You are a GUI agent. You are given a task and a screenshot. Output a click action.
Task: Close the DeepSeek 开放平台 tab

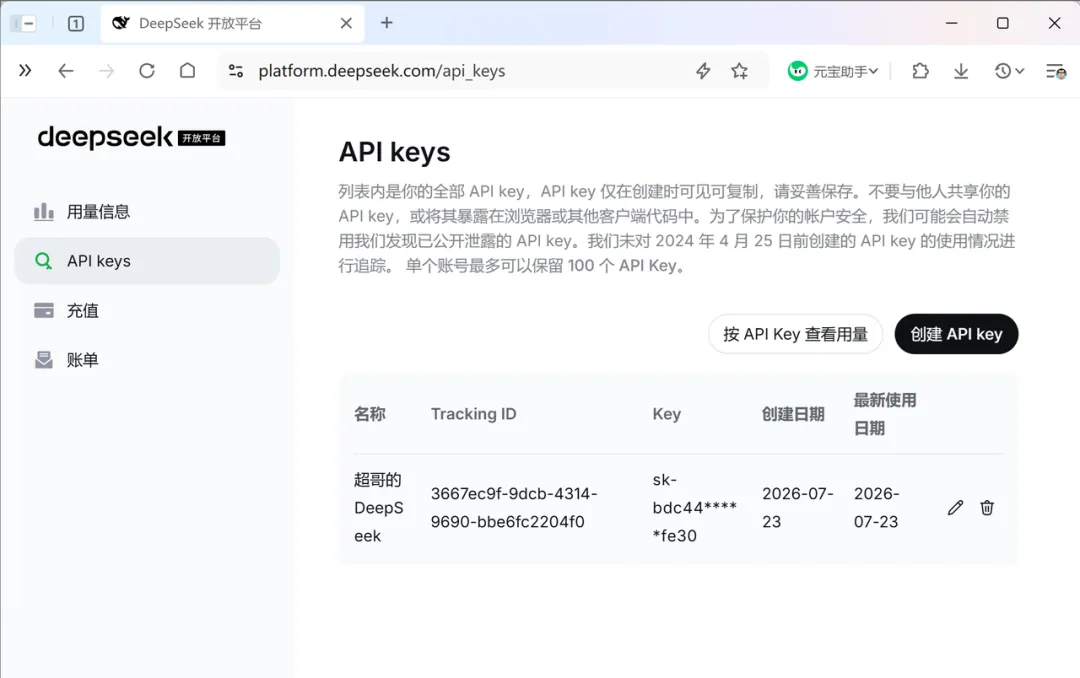(346, 23)
